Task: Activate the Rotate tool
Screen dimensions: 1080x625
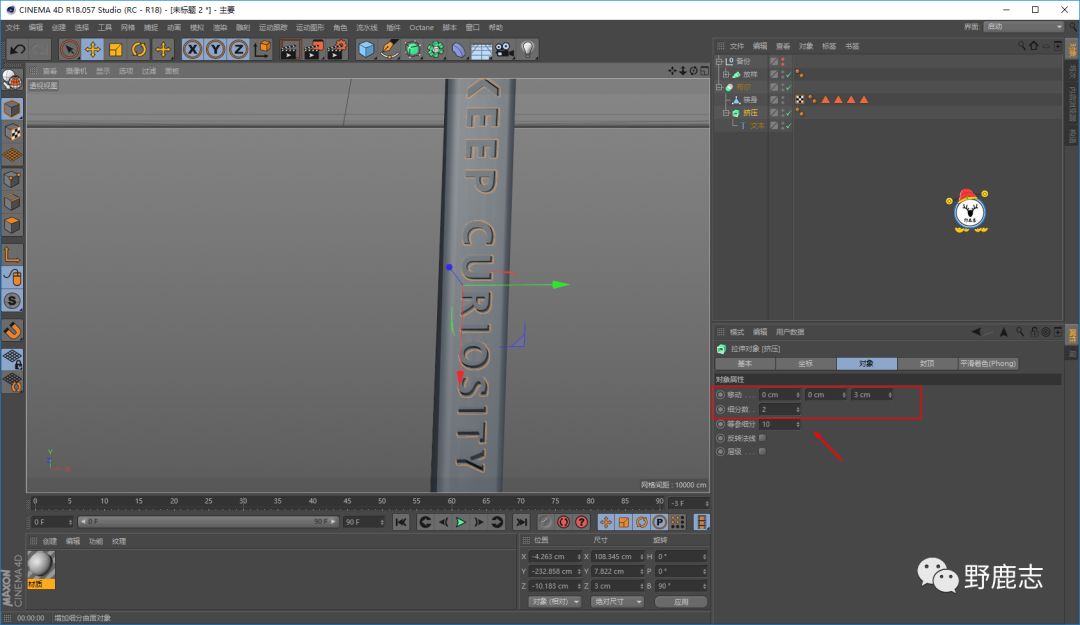Action: 139,49
